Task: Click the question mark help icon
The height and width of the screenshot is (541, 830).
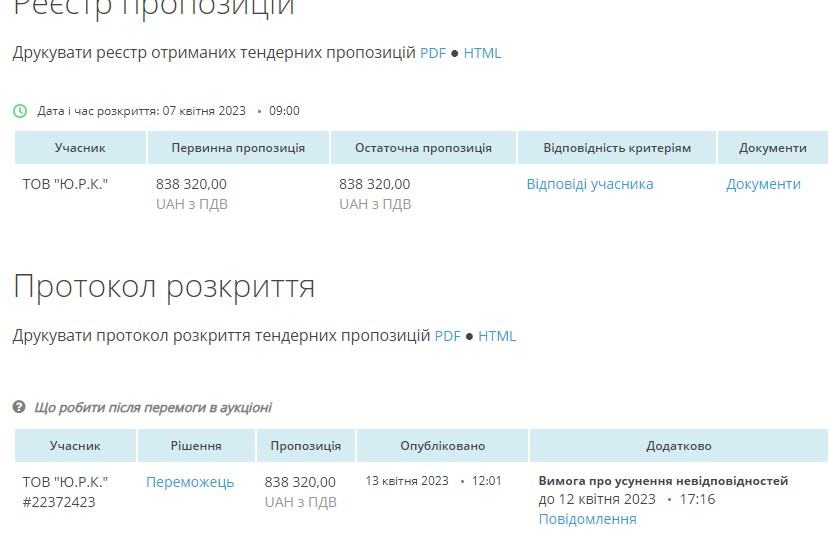Action: [19, 408]
